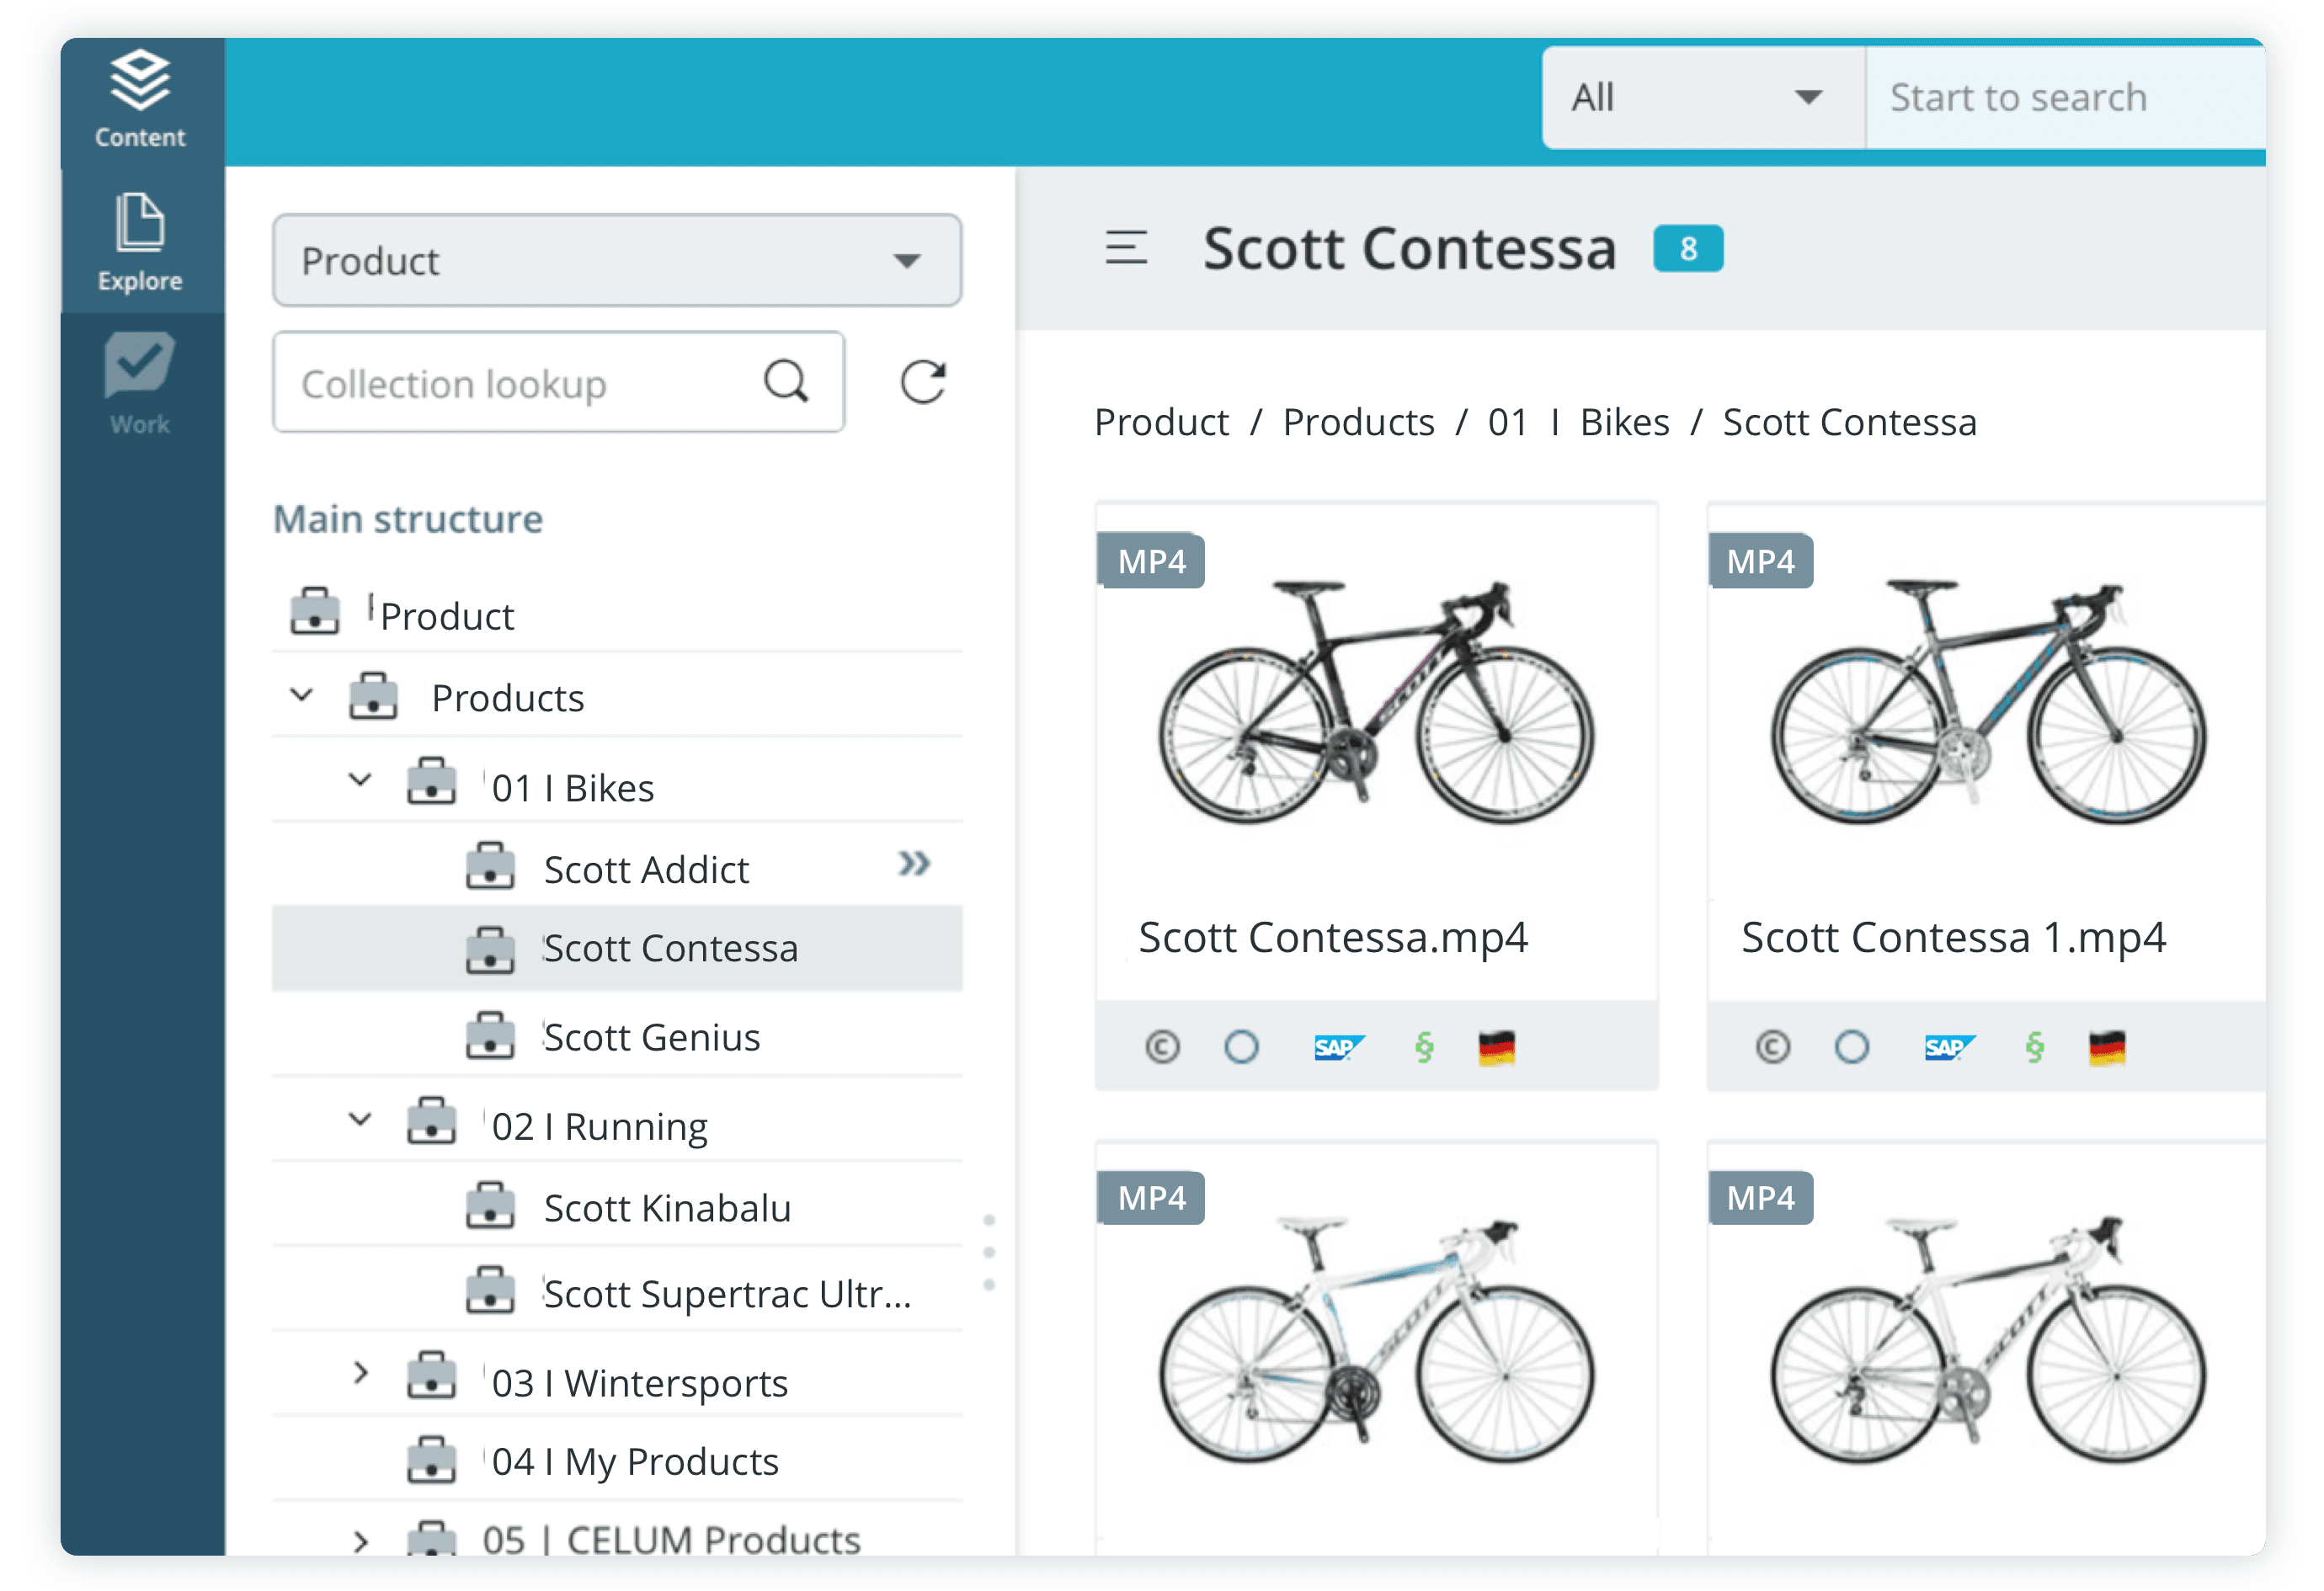2324x1591 pixels.
Task: Click the 8 asset count badge
Action: pos(1688,249)
